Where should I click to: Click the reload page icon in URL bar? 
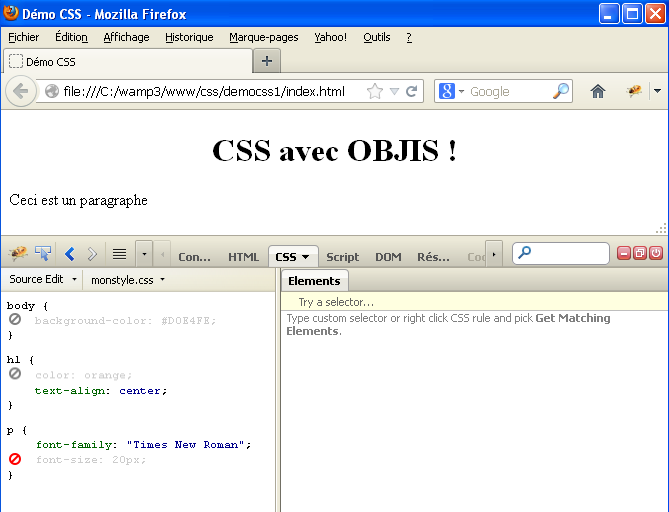[412, 91]
